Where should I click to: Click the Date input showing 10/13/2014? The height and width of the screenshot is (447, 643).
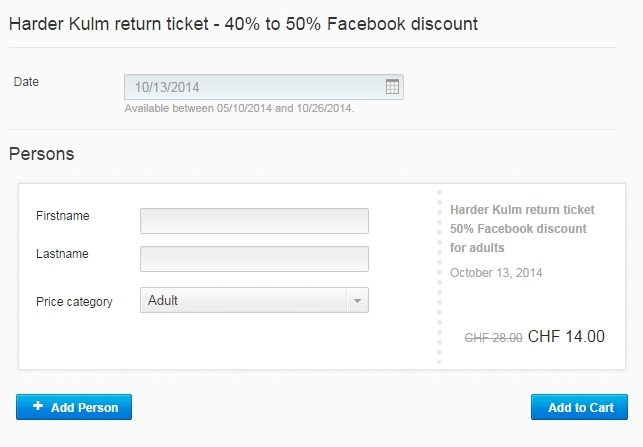[264, 87]
